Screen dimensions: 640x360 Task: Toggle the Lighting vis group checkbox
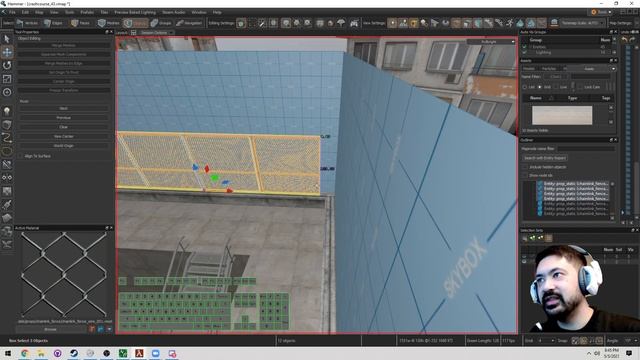[x=524, y=52]
